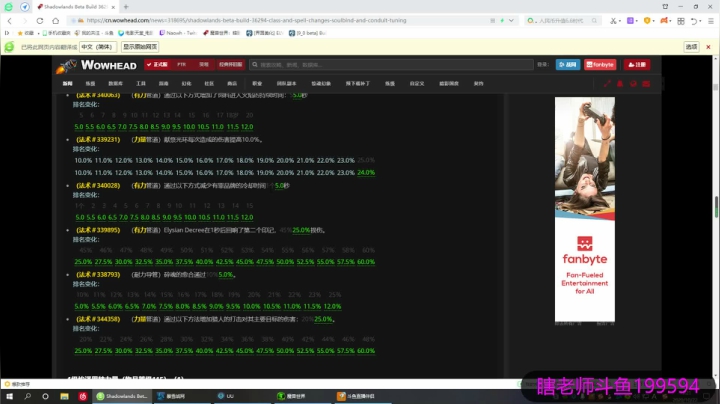The height and width of the screenshot is (404, 720).
Task: Open the spell #338793 link
Action: 98,275
